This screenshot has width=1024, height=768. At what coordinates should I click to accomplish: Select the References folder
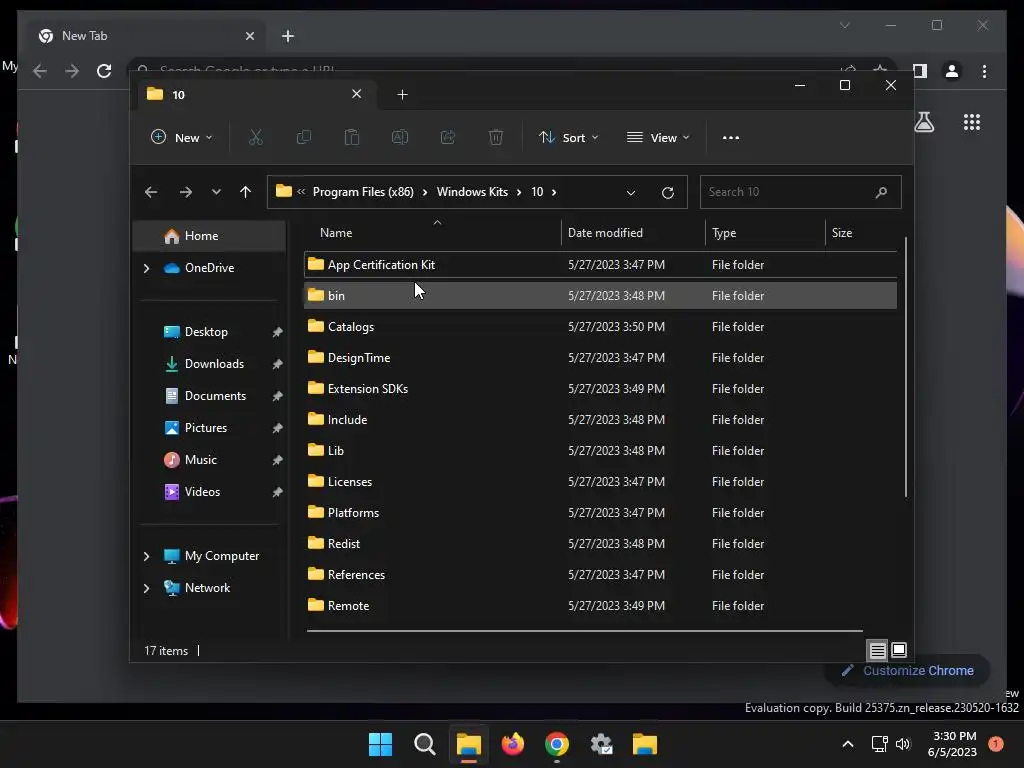[x=600, y=575]
